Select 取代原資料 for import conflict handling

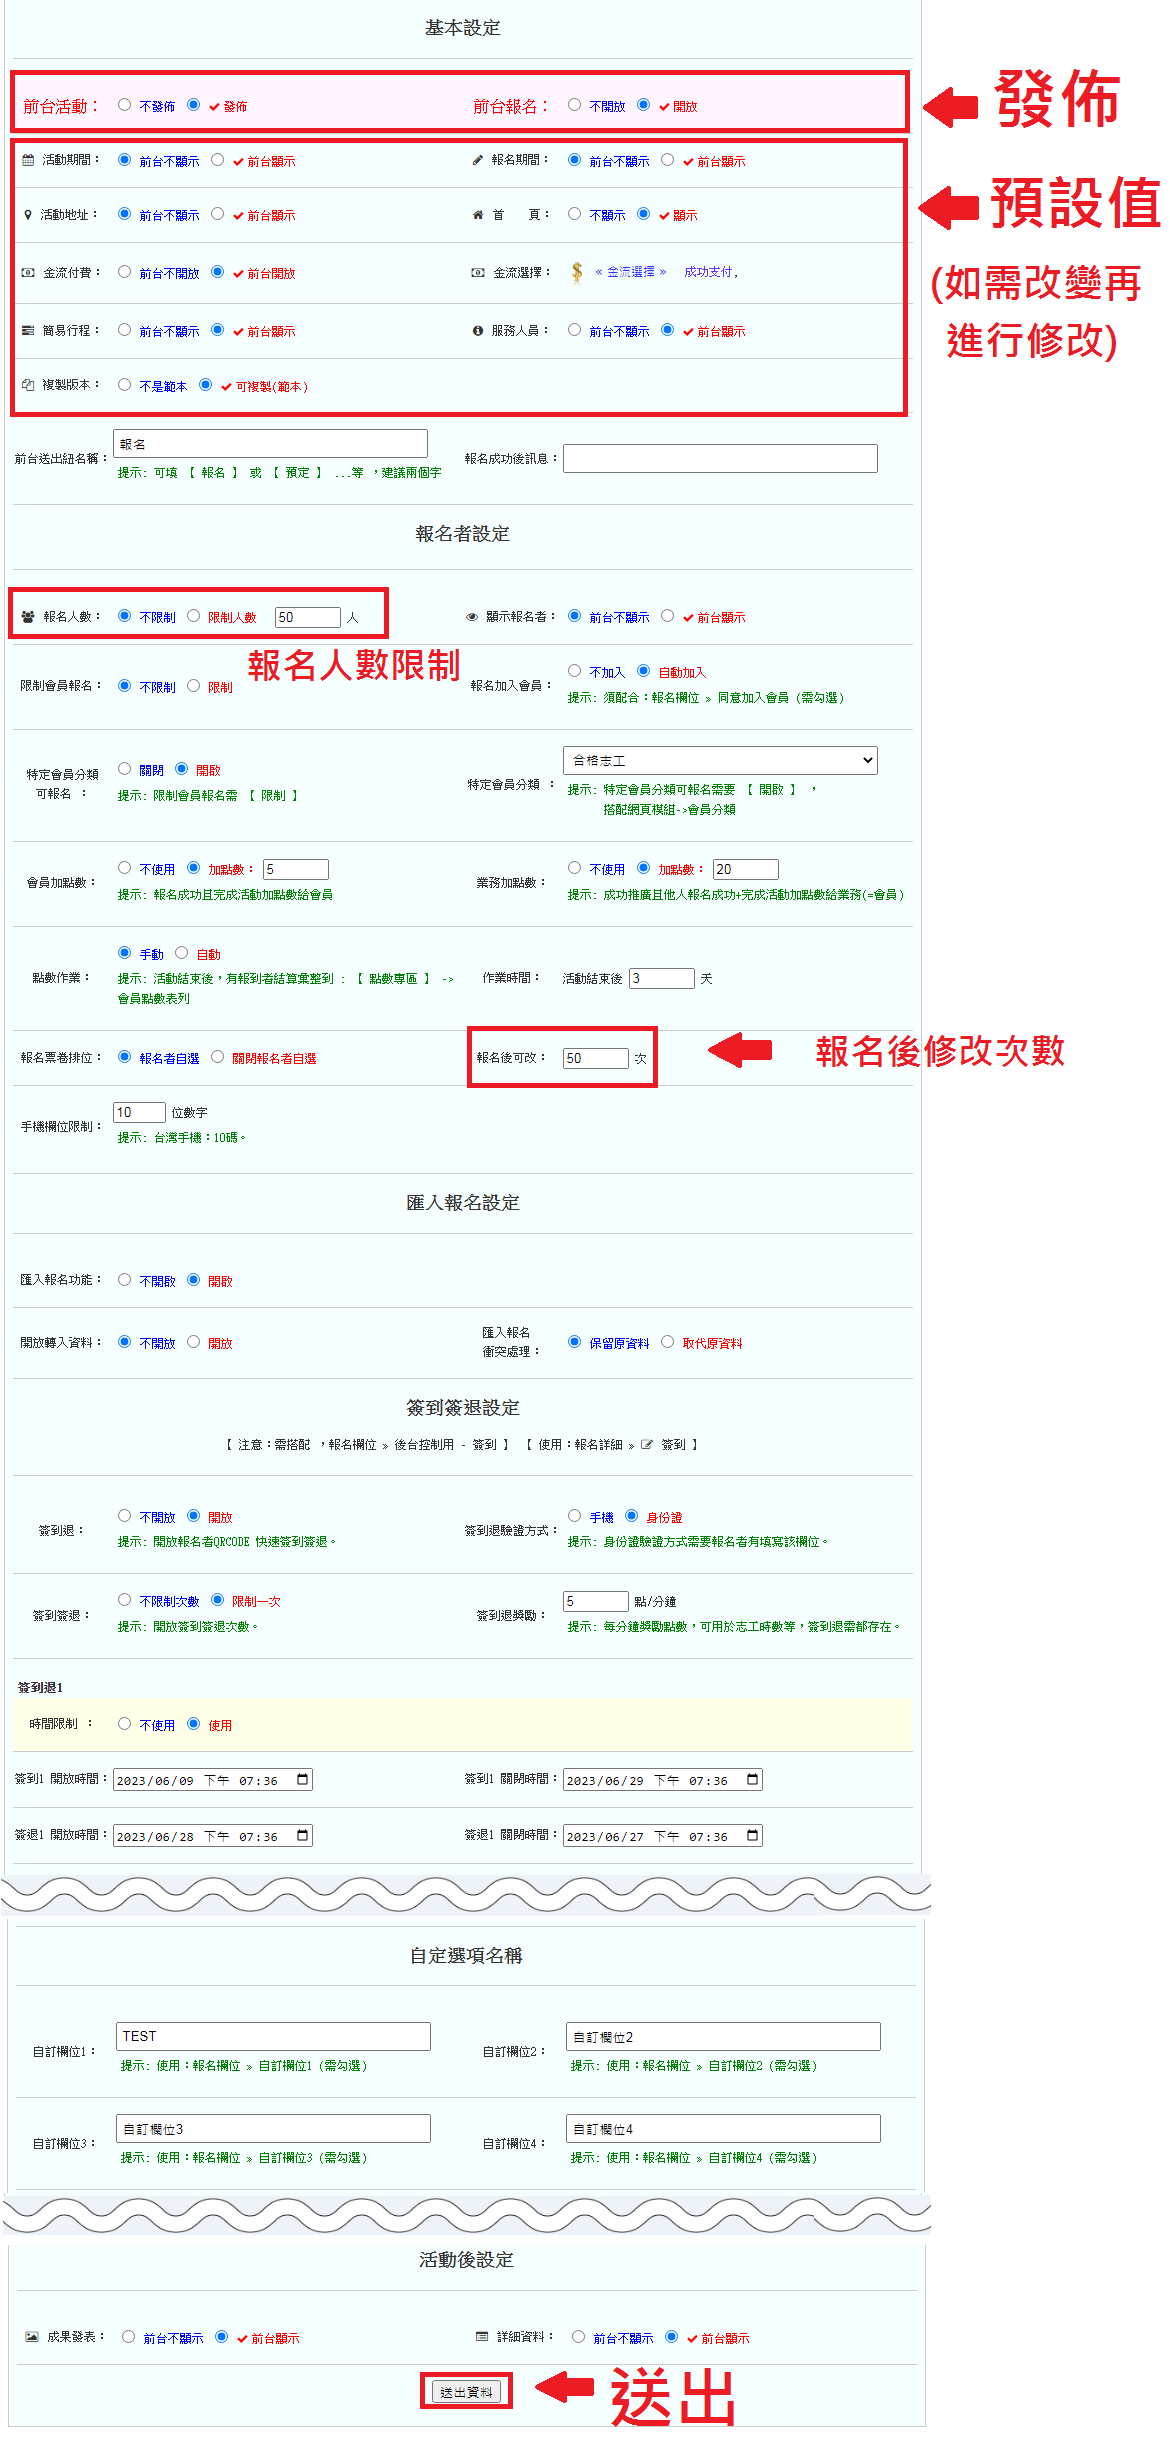click(x=668, y=1342)
